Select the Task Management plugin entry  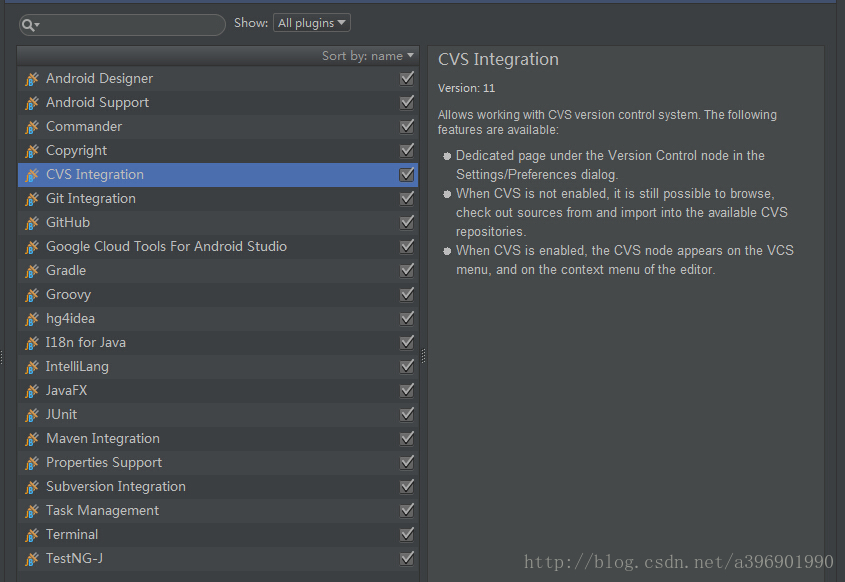point(102,511)
